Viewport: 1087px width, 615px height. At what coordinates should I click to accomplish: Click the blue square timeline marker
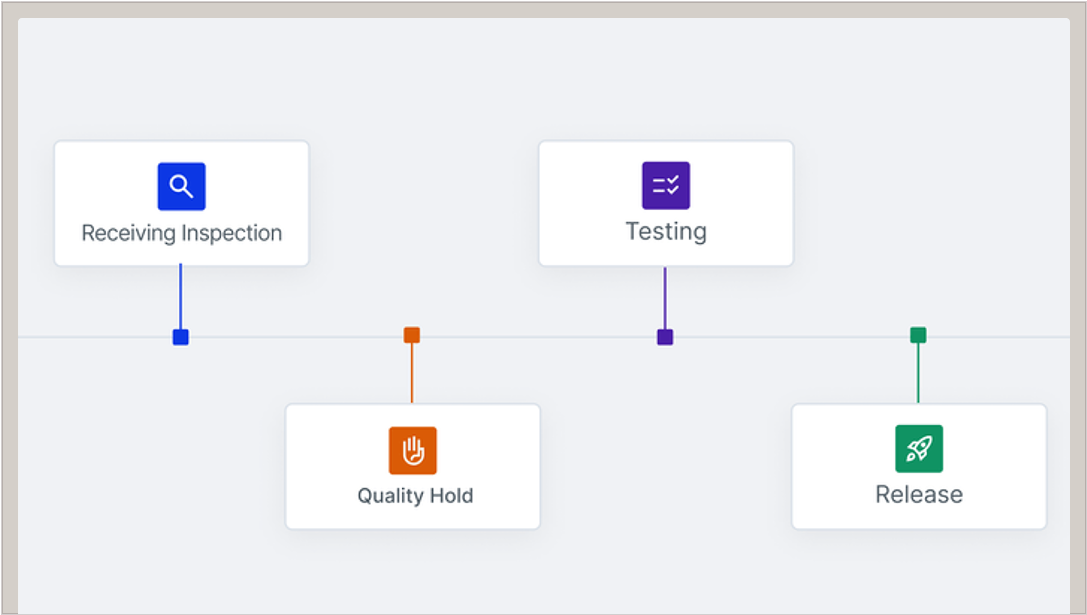point(180,337)
